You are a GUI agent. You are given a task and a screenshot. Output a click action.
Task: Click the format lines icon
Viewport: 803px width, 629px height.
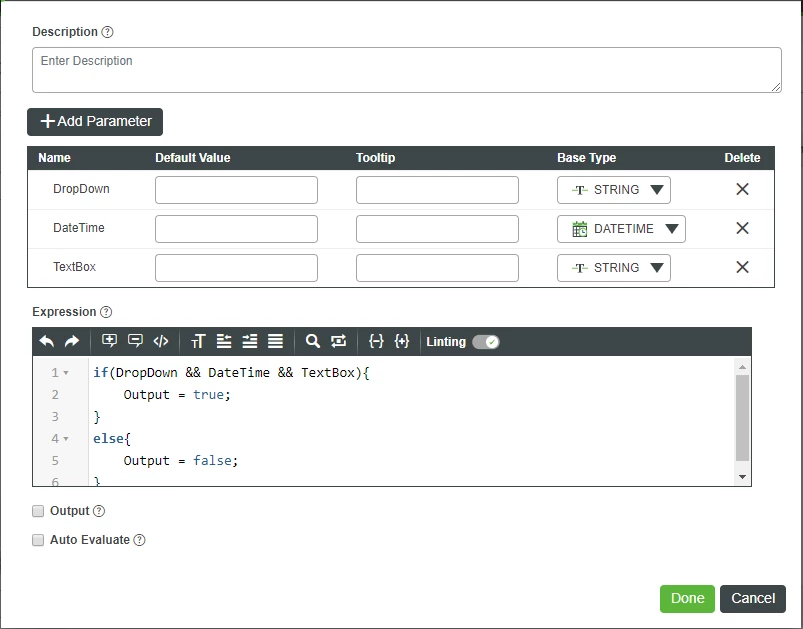pos(276,341)
